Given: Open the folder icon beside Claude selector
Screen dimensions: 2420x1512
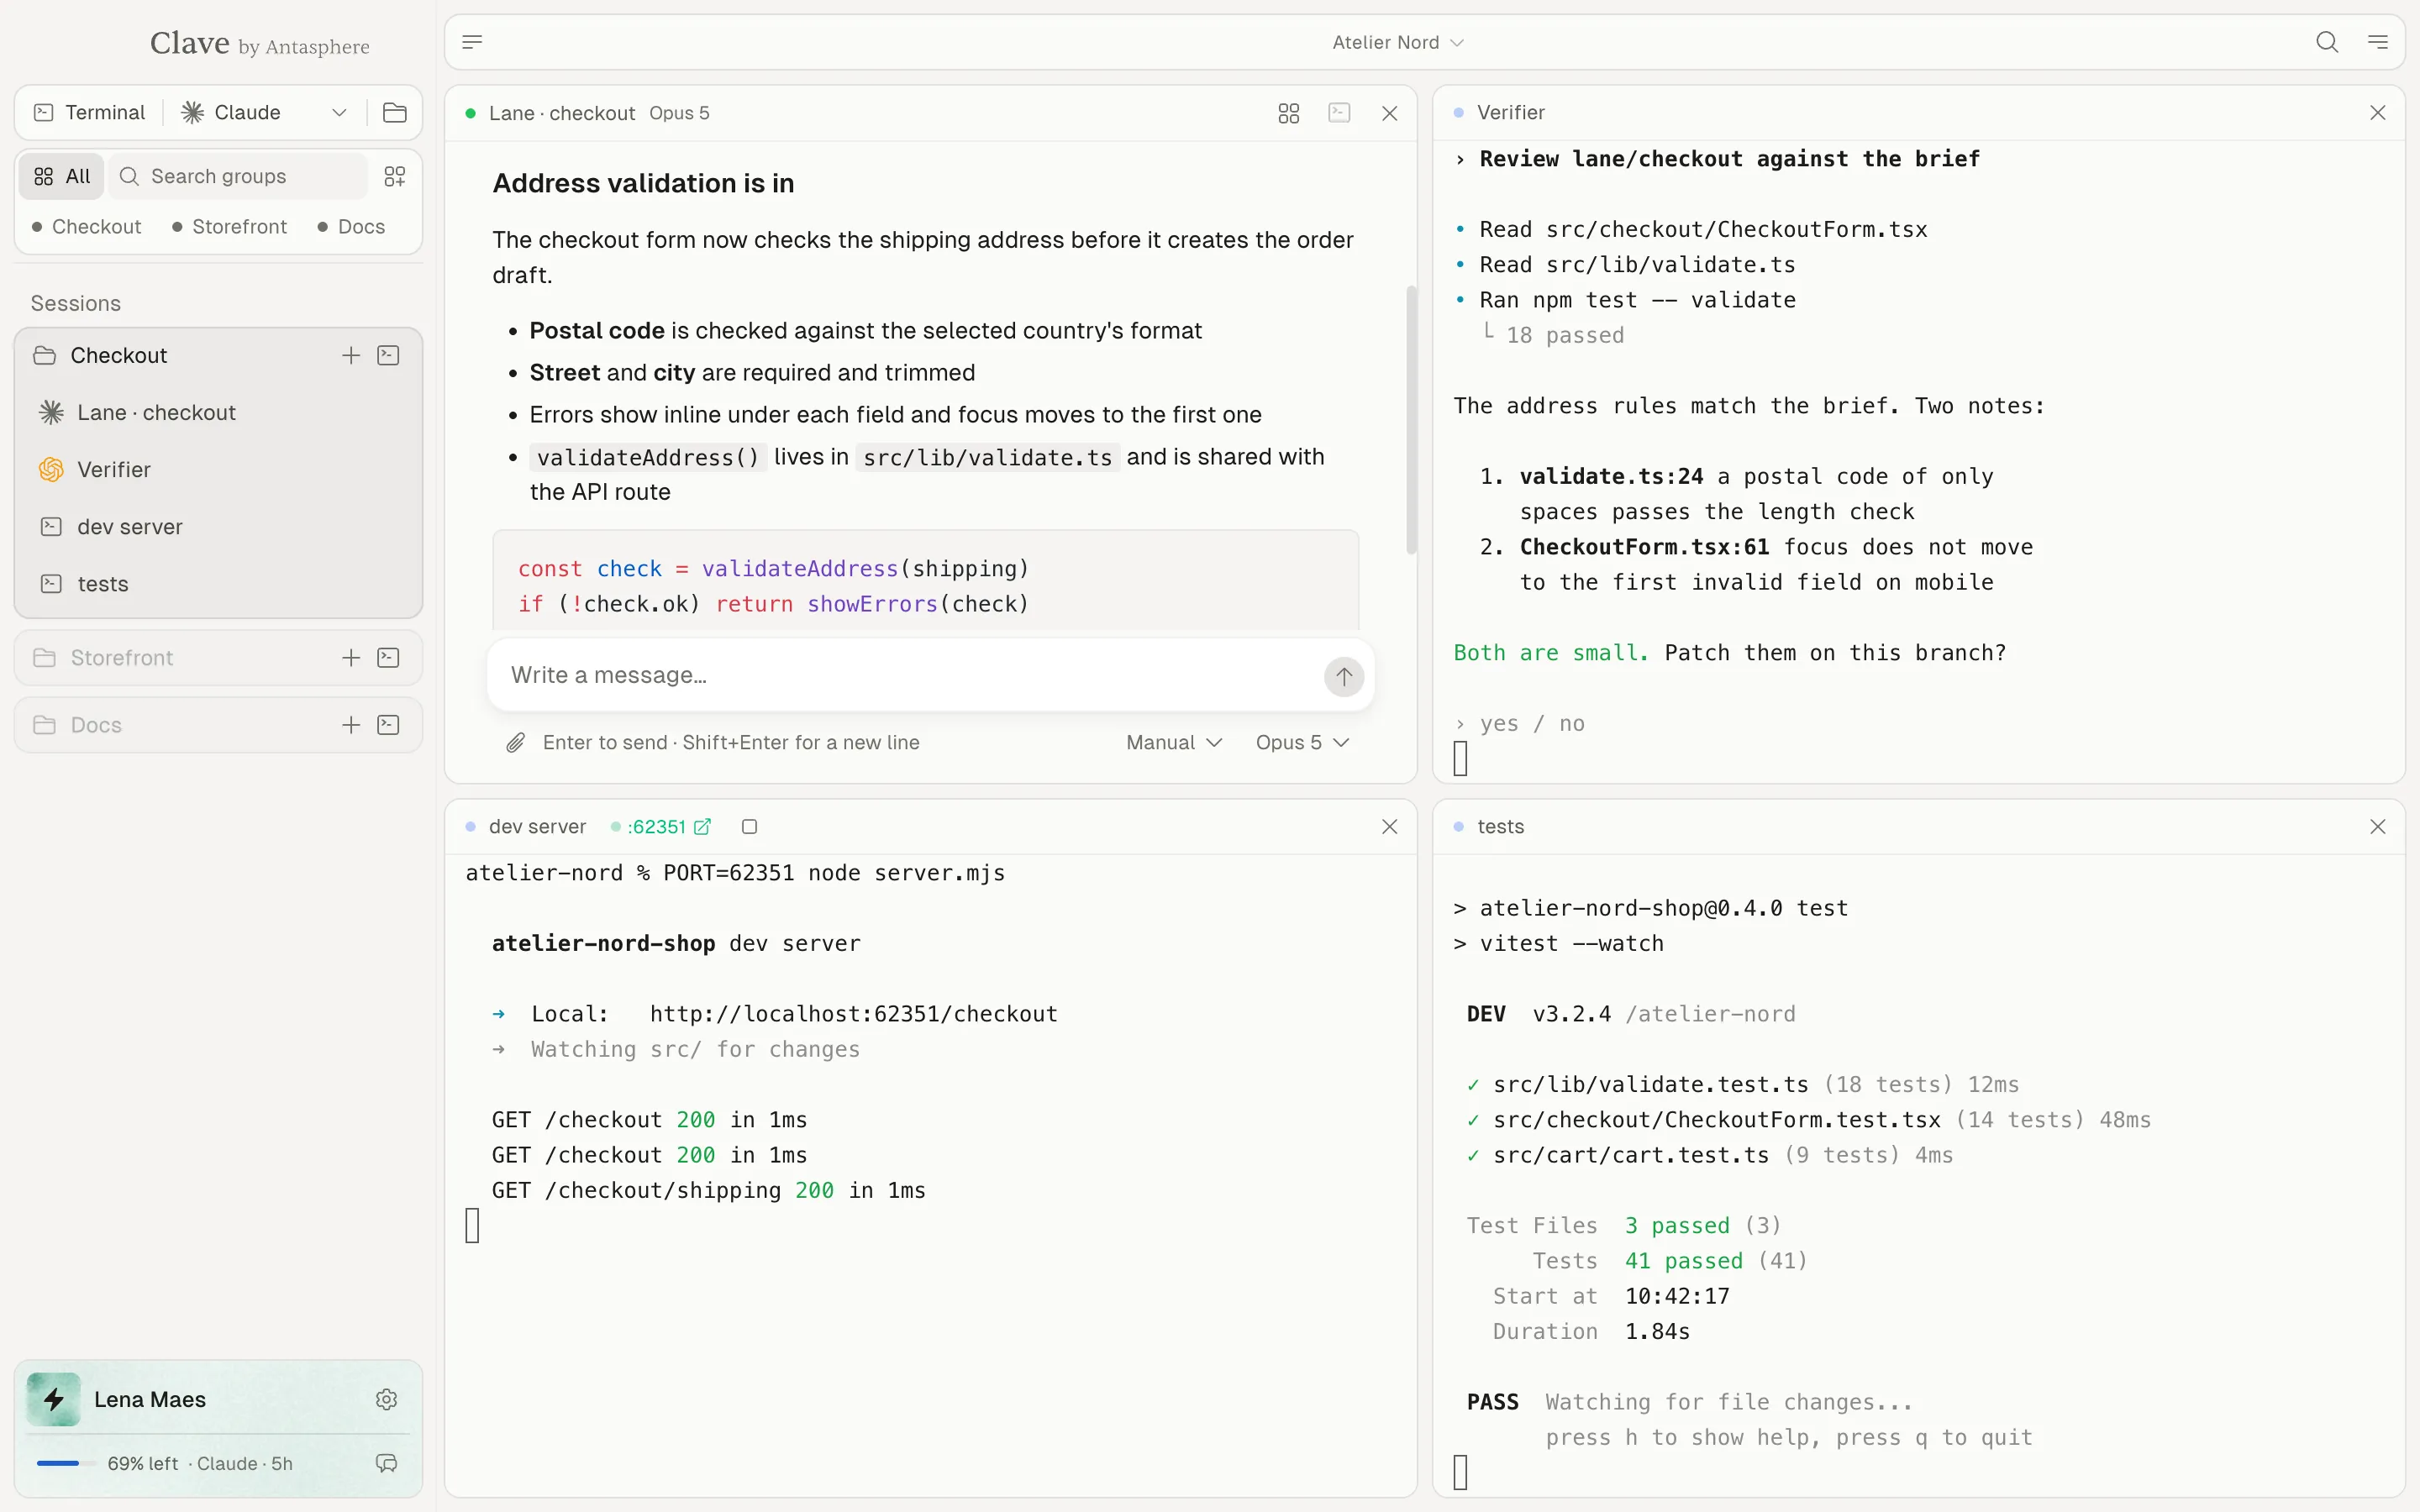Looking at the screenshot, I should [x=394, y=112].
